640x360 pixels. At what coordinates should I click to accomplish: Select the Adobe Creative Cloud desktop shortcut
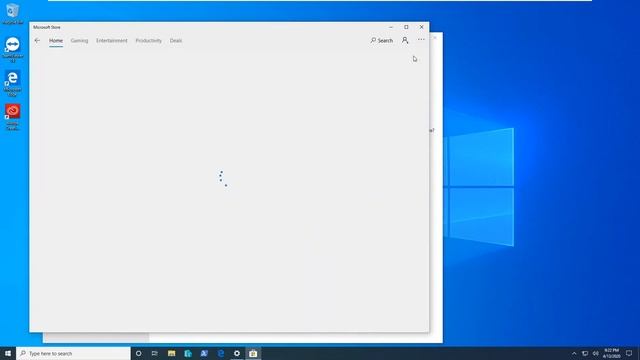(13, 117)
